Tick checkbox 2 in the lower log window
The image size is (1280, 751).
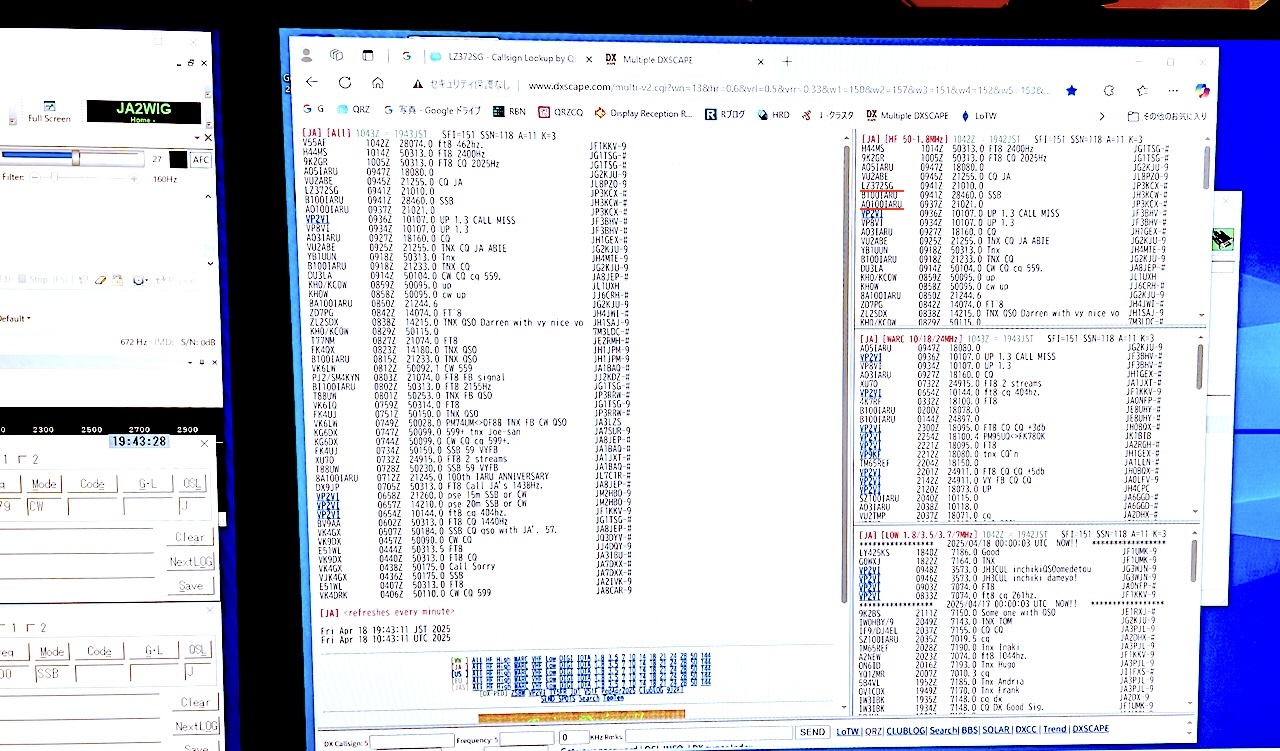[x=29, y=627]
